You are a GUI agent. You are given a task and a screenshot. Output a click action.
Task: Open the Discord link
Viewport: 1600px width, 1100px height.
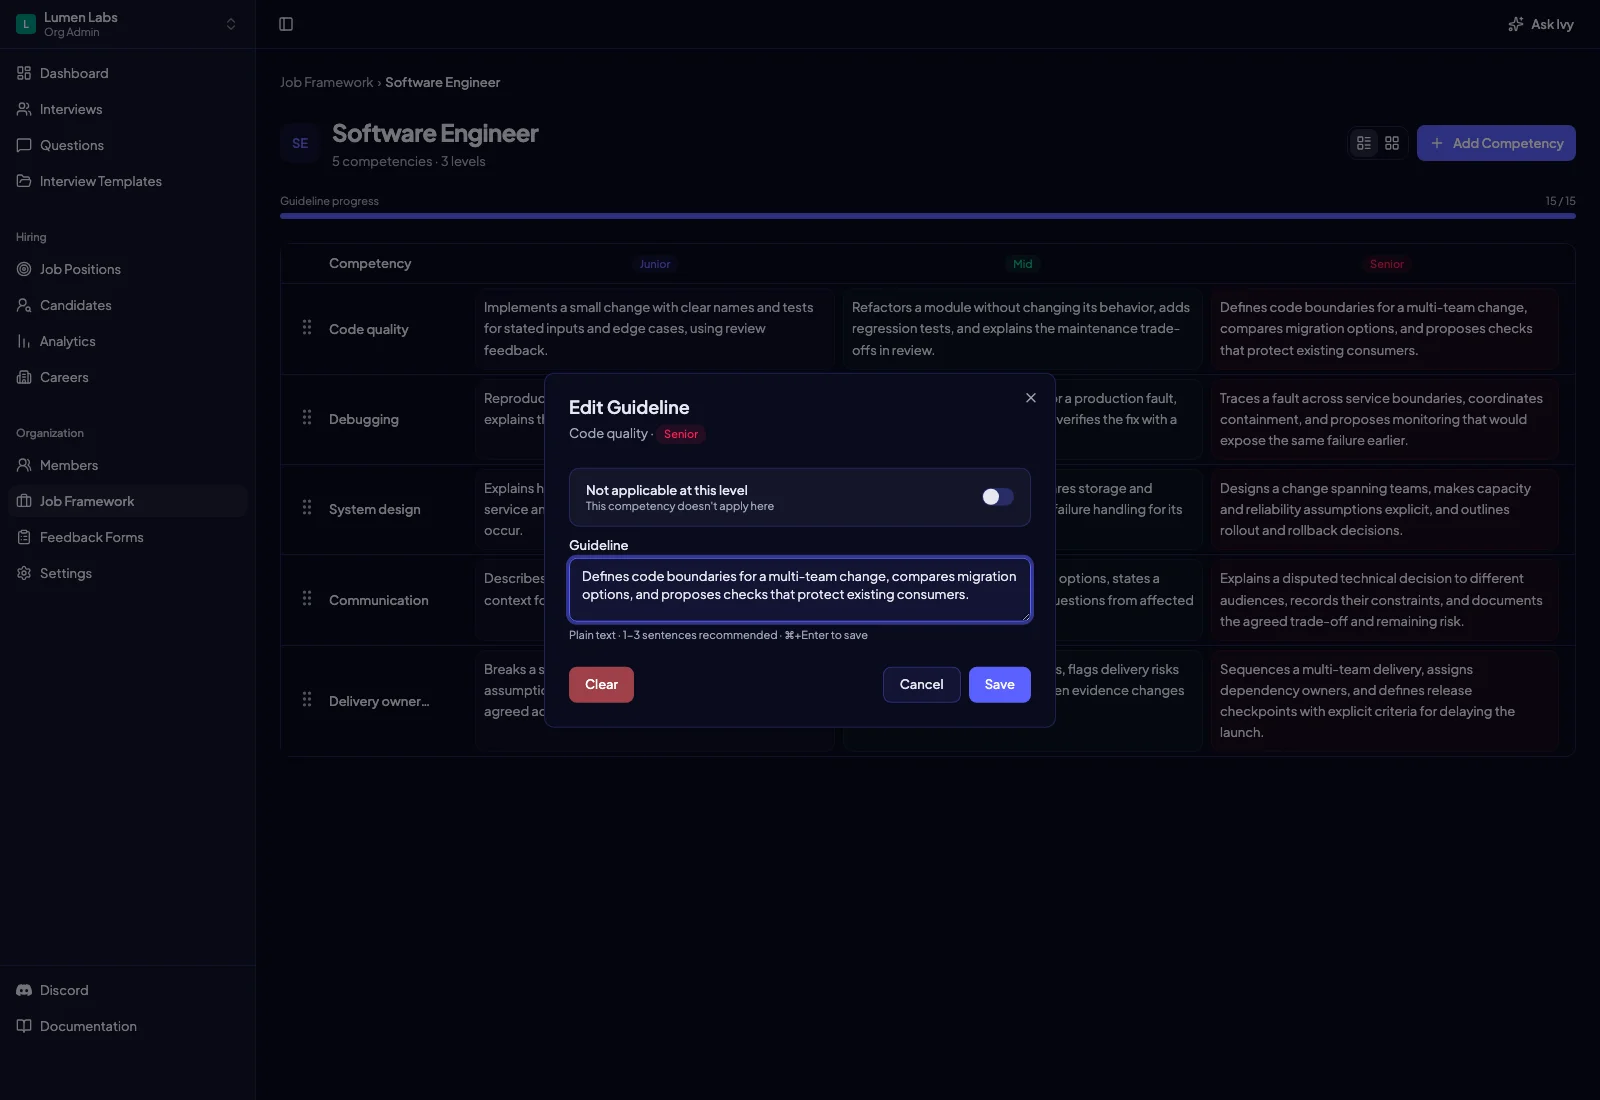[x=128, y=990]
